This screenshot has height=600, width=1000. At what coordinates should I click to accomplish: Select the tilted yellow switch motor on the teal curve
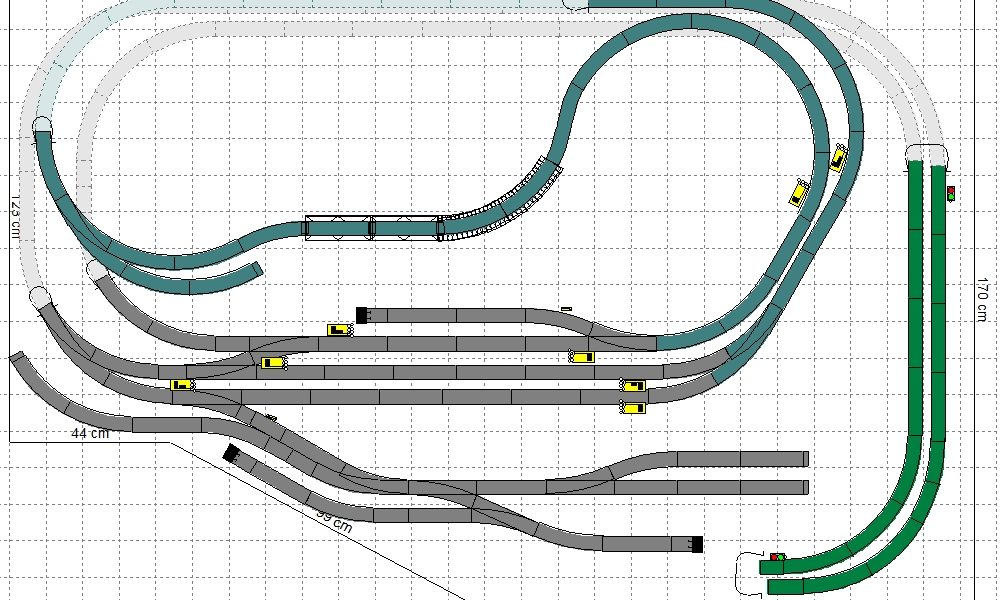(800, 191)
